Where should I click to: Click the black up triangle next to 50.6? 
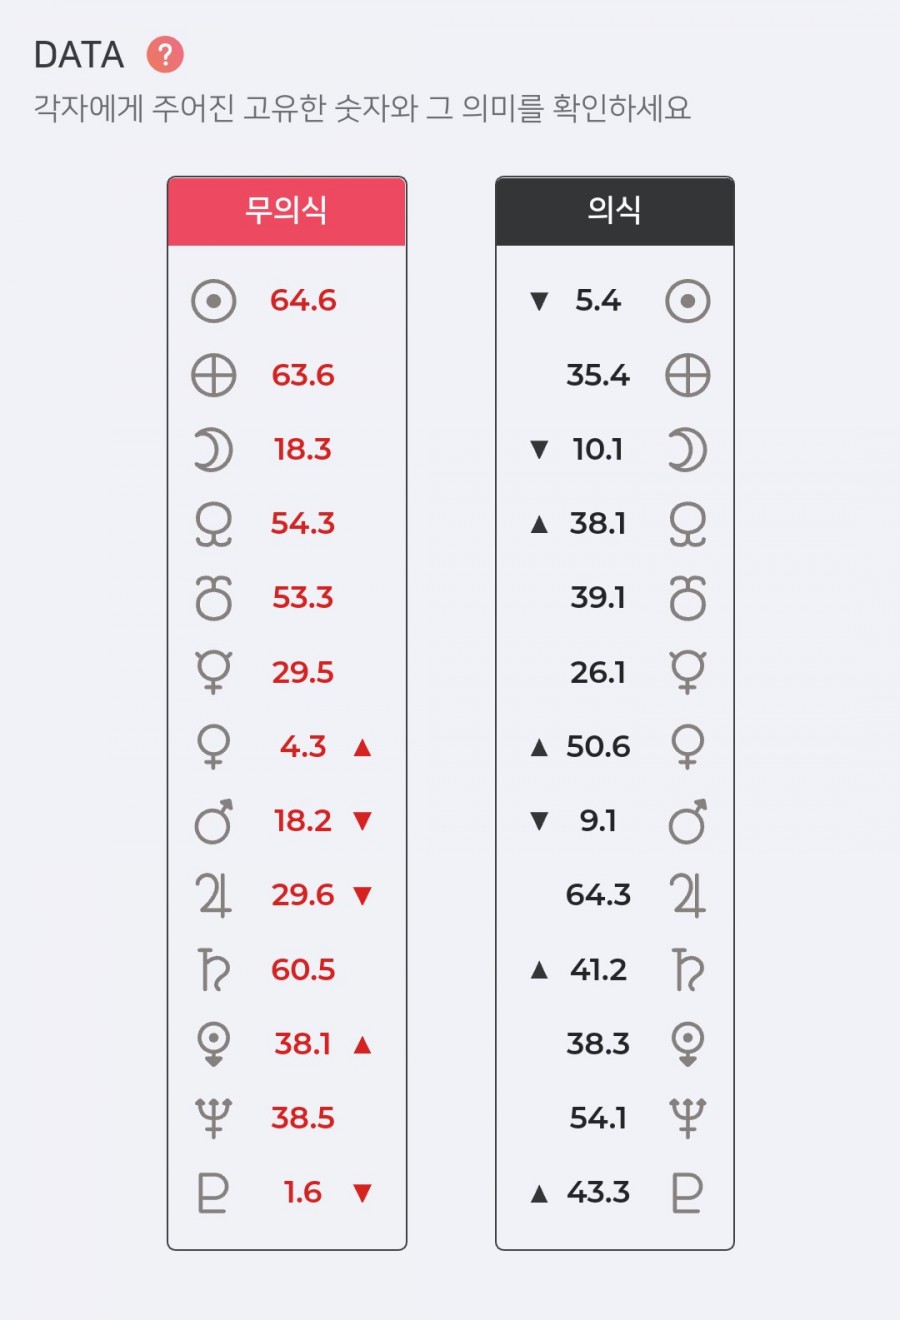point(539,747)
